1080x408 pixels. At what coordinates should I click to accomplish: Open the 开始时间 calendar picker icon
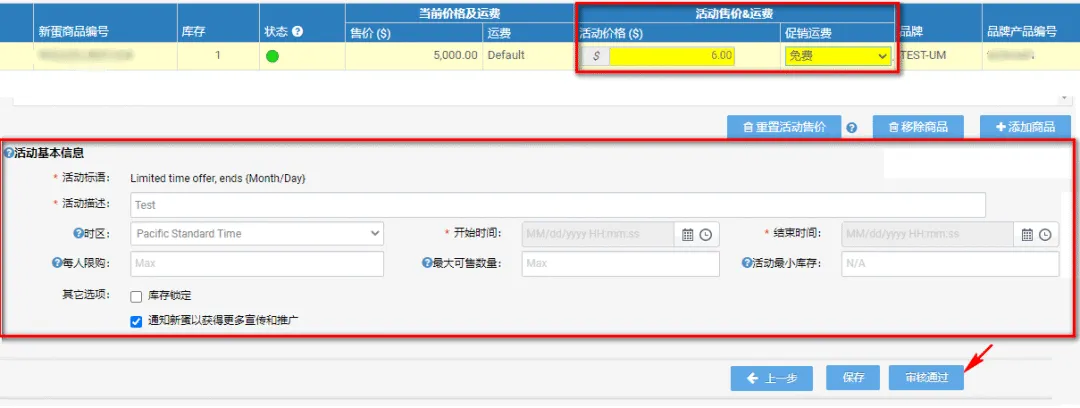click(687, 234)
